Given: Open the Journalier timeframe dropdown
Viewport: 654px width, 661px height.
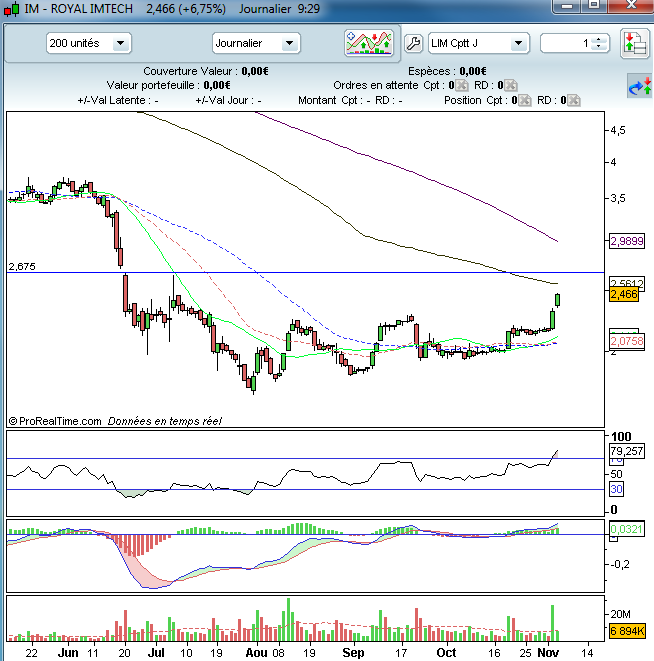Looking at the screenshot, I should [256, 43].
